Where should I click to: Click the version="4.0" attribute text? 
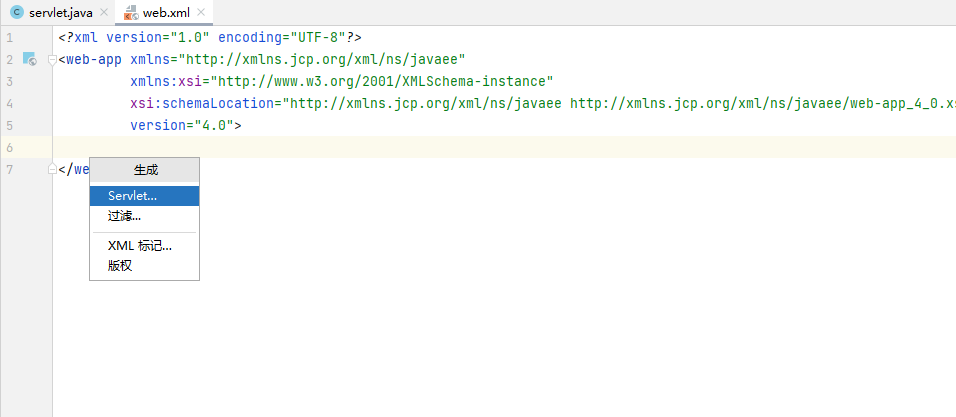pyautogui.click(x=183, y=126)
